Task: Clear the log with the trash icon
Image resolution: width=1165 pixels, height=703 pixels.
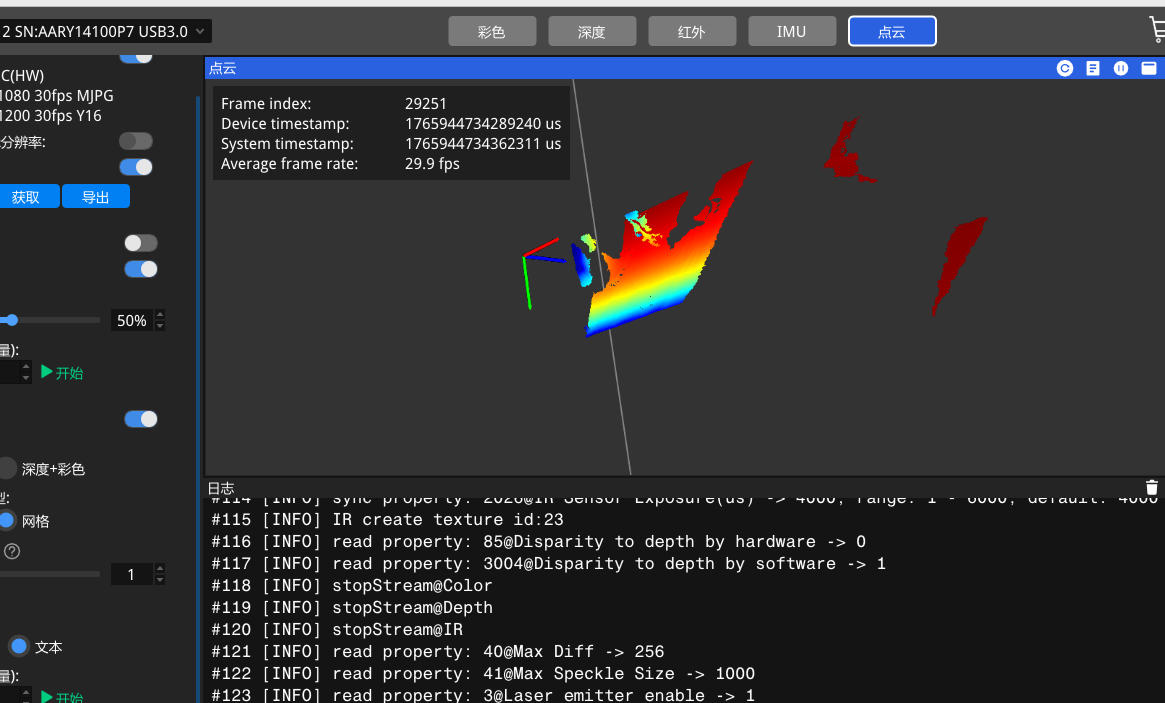Action: coord(1152,487)
